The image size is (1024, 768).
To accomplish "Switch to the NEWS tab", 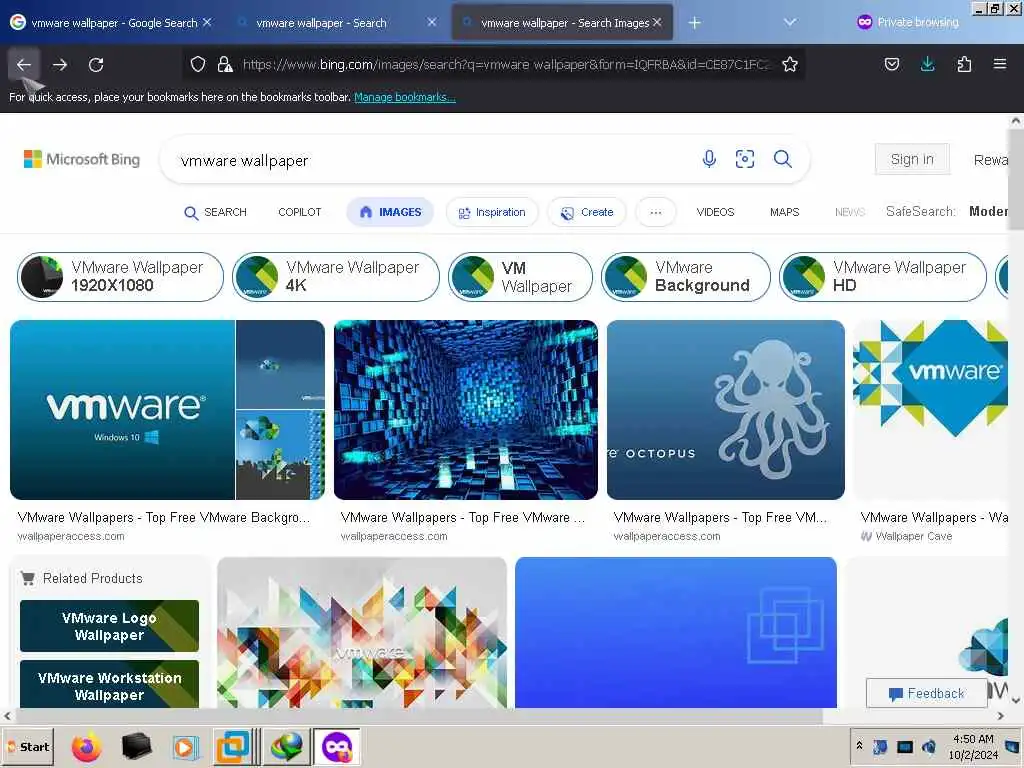I will pyautogui.click(x=850, y=212).
